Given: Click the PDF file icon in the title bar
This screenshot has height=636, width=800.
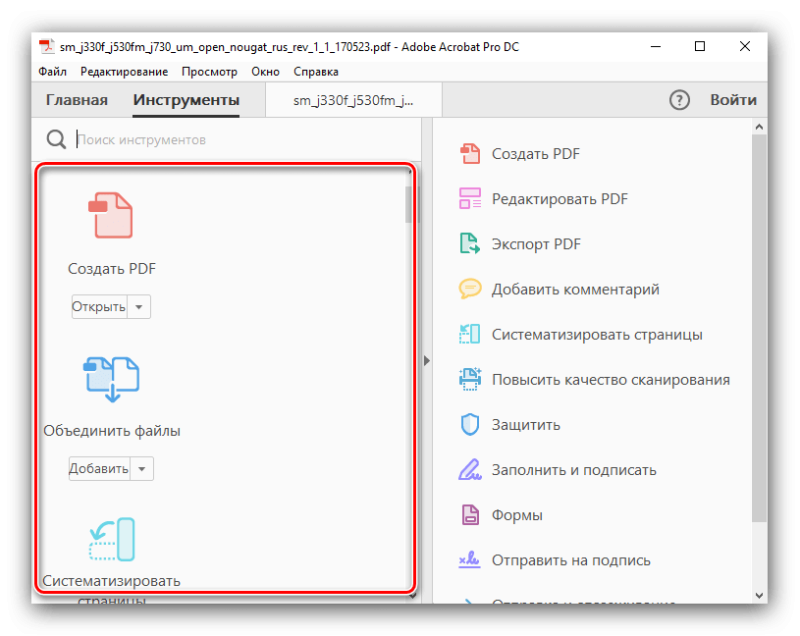Looking at the screenshot, I should [x=47, y=46].
